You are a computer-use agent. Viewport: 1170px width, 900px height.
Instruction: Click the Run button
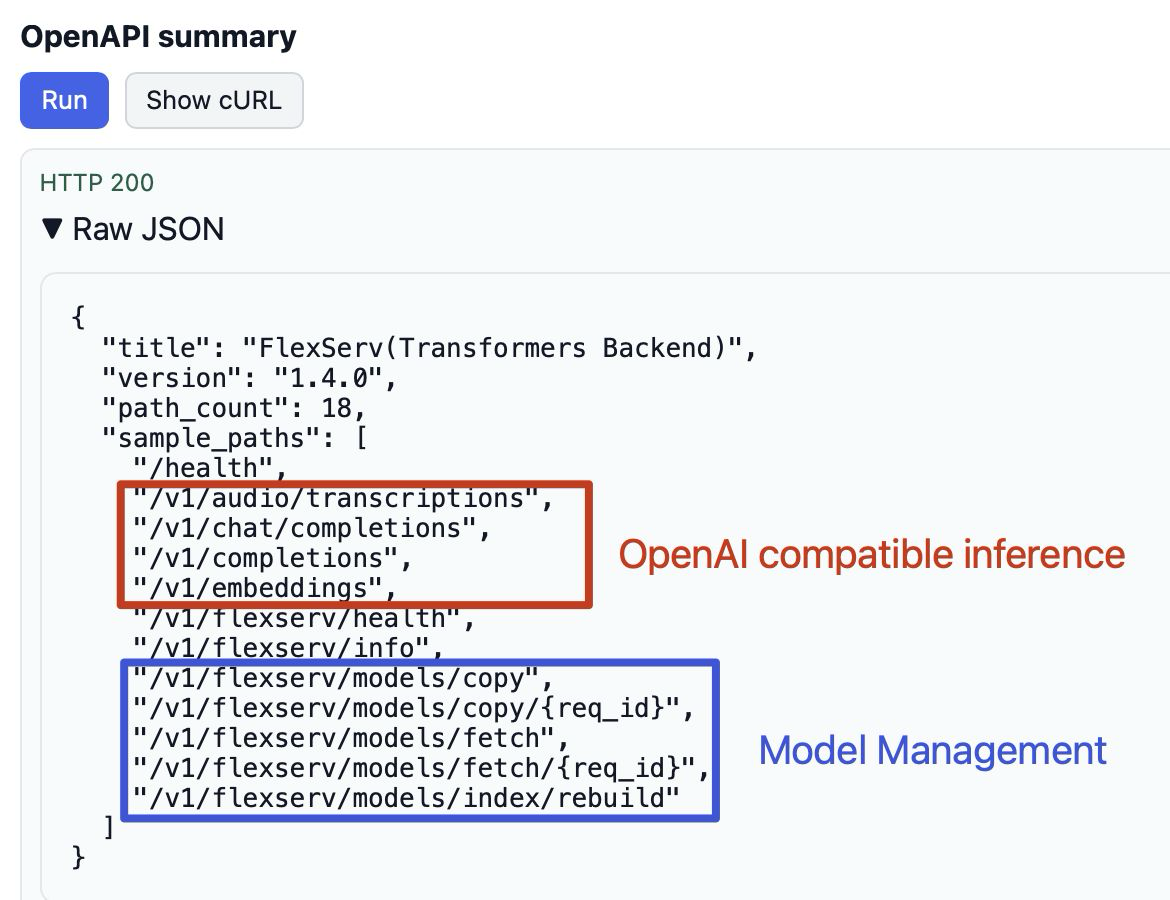click(63, 100)
